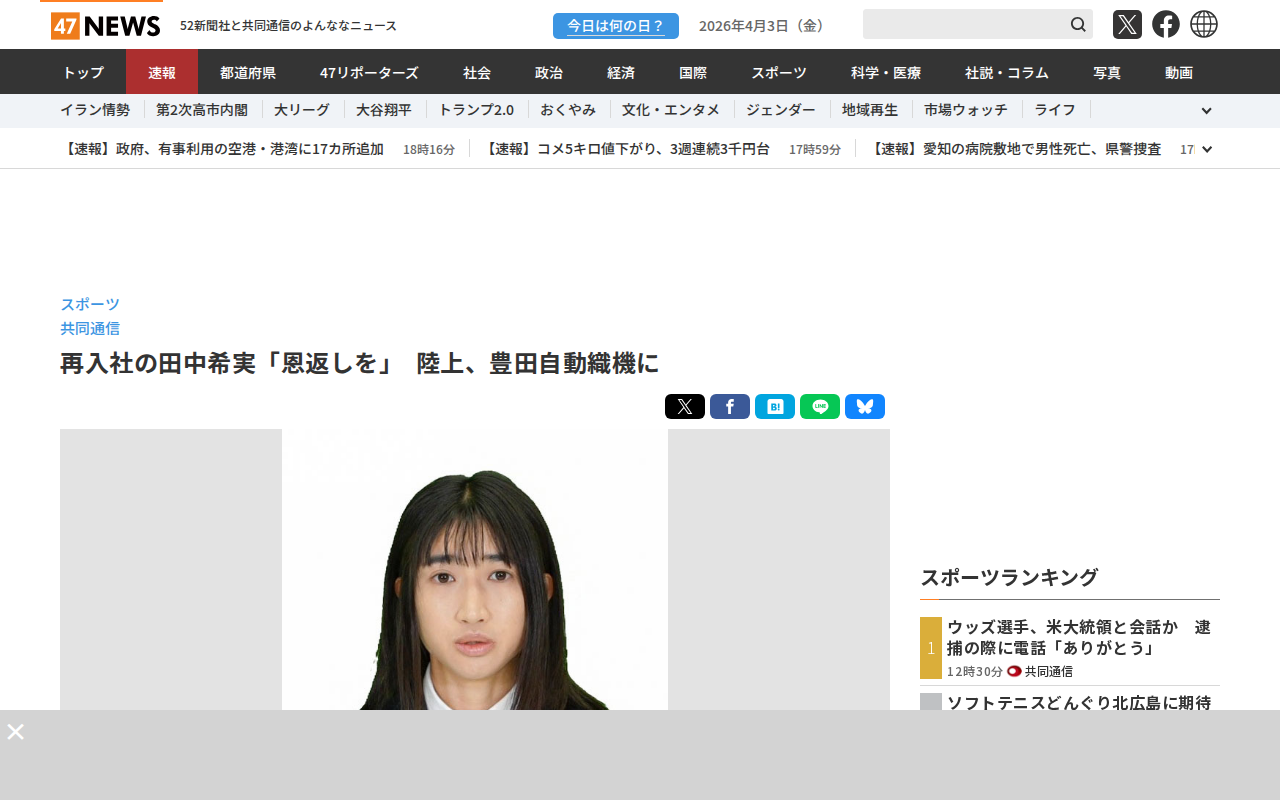Open ranking article ソフトテニスどんぐり北広島
1280x800 pixels.
click(1079, 702)
